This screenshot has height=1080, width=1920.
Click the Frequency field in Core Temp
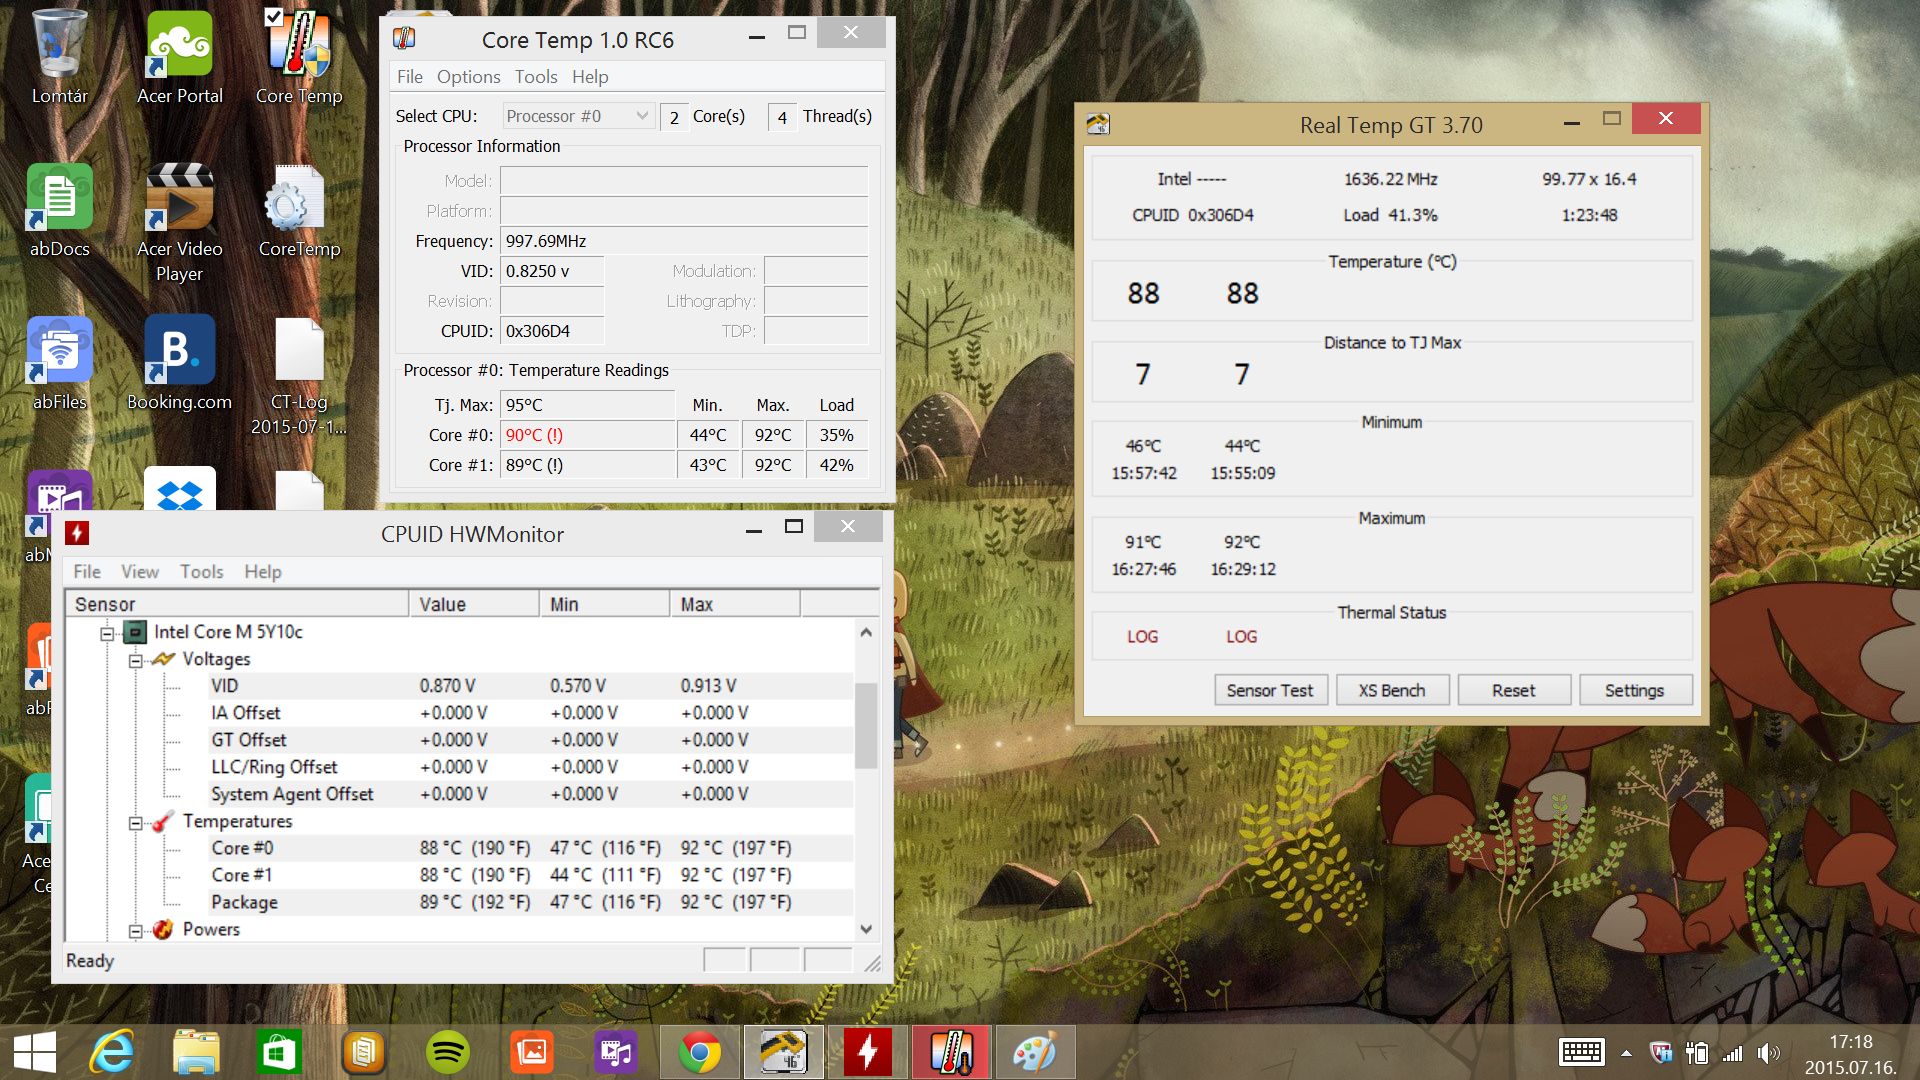(x=684, y=241)
